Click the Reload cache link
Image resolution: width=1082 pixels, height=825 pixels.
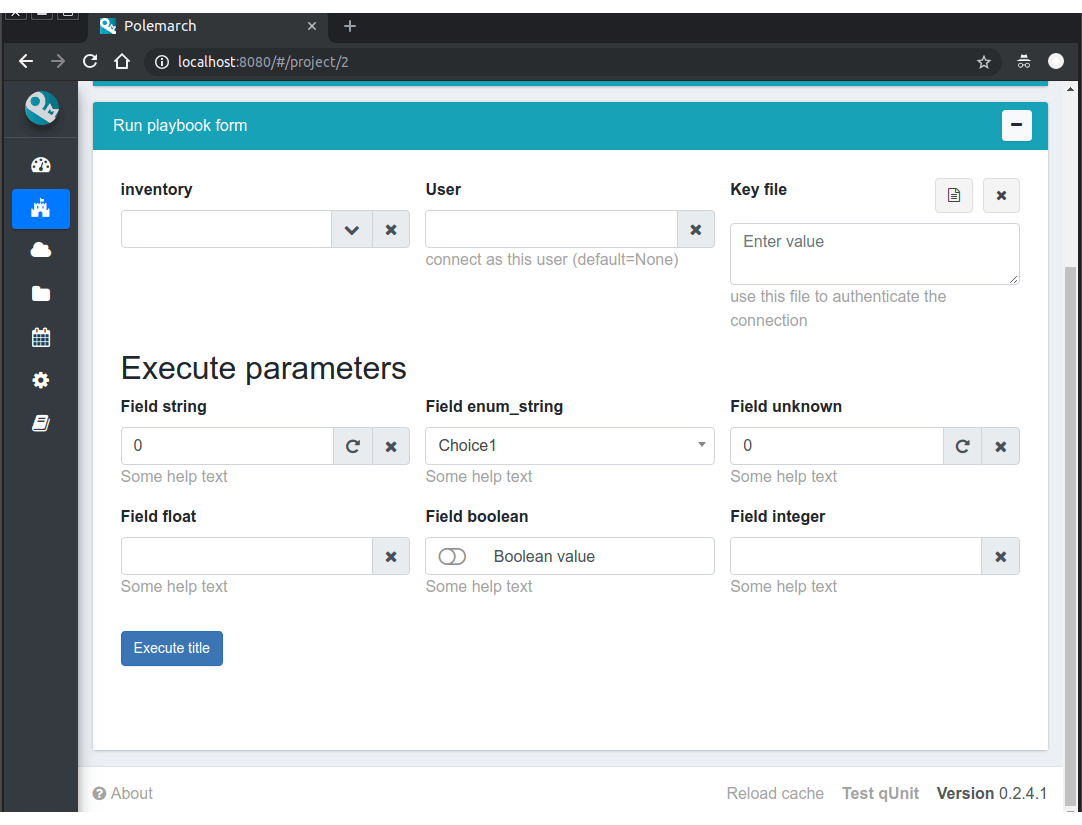pyautogui.click(x=775, y=793)
